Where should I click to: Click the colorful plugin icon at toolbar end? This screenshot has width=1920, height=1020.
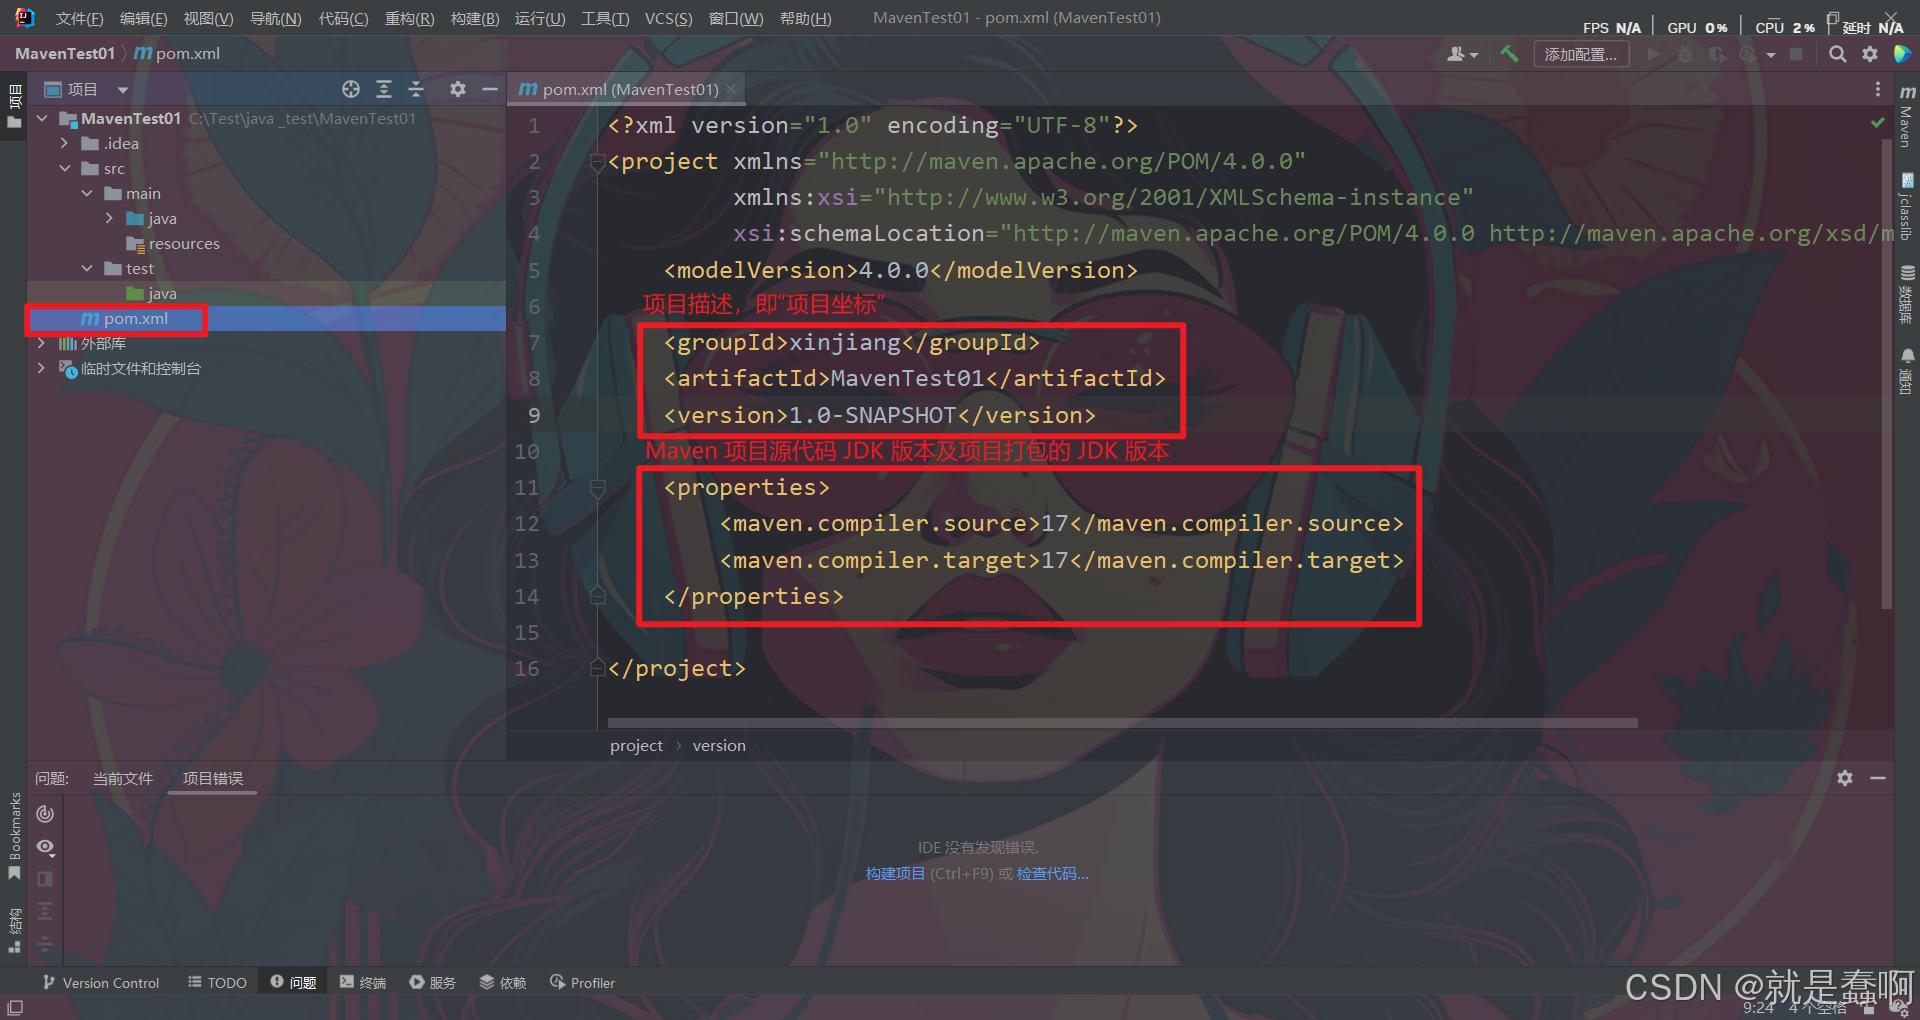click(1902, 54)
